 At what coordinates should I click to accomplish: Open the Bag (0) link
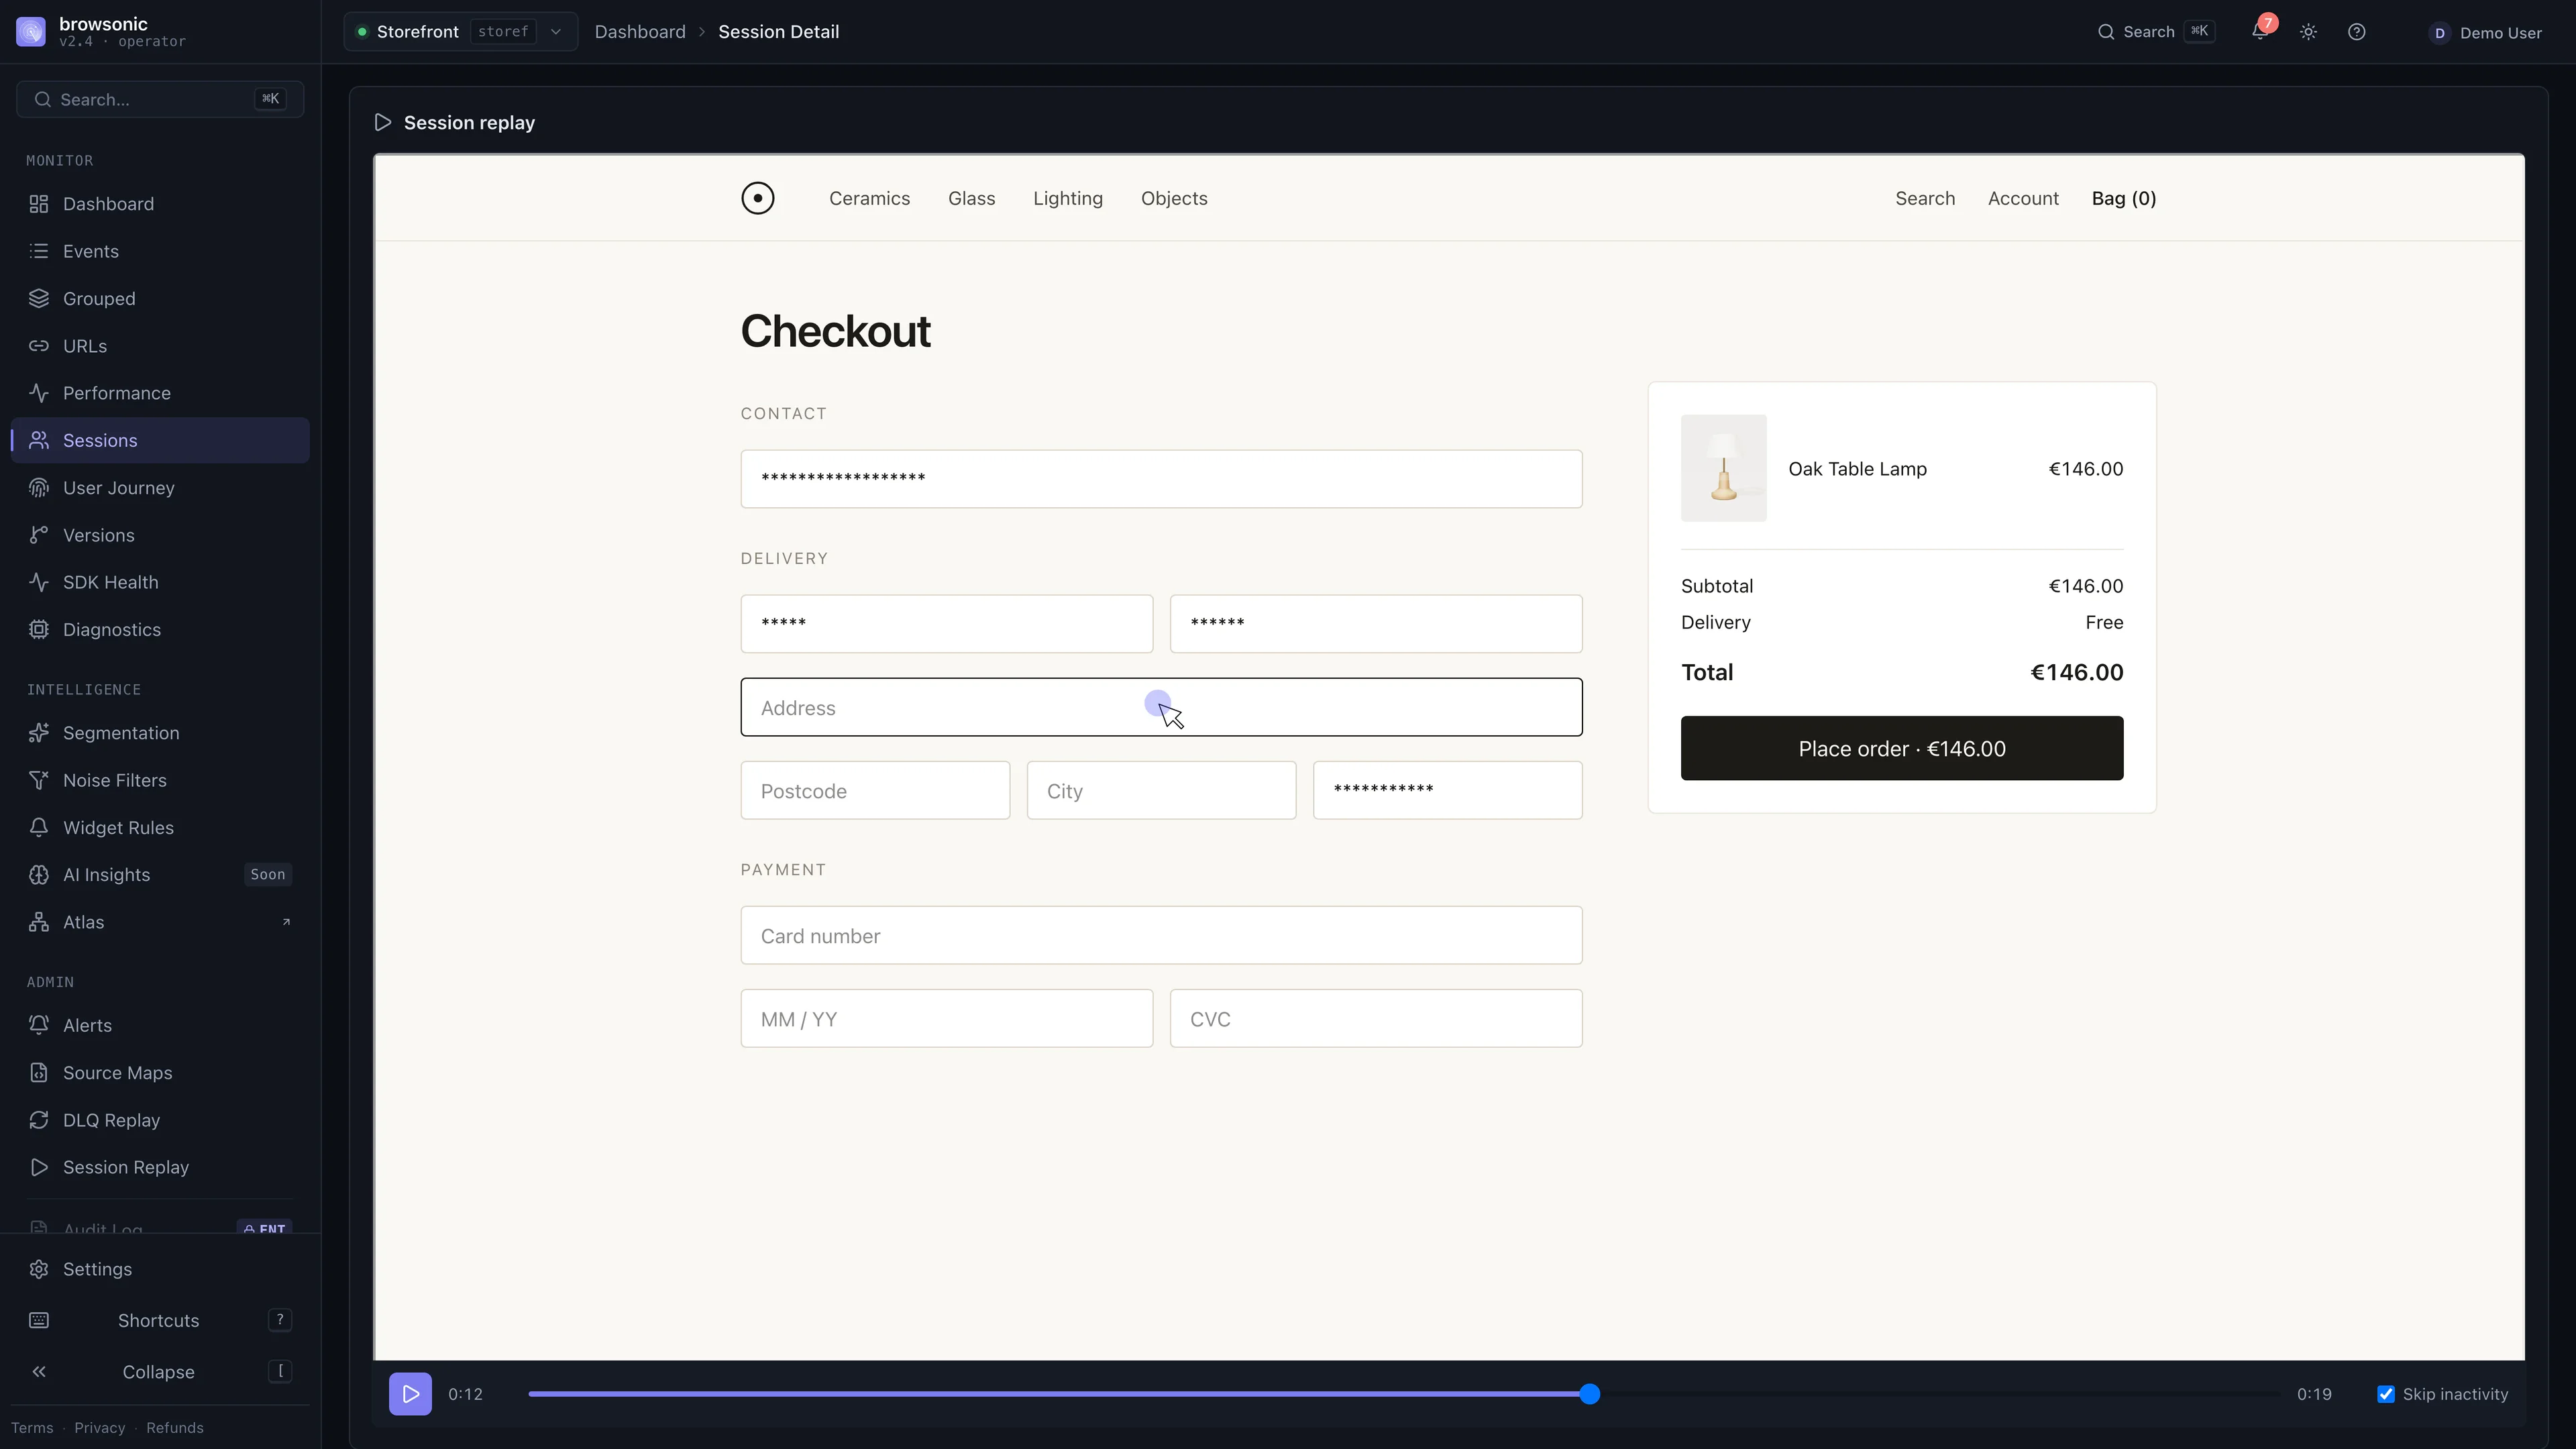[2124, 198]
